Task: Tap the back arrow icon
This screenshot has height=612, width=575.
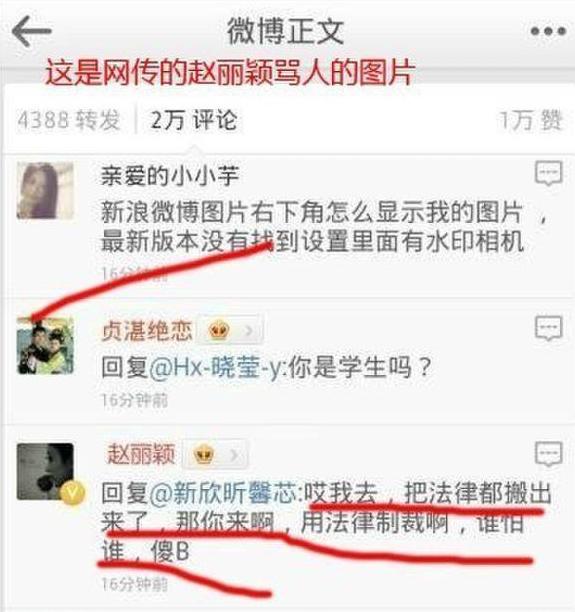Action: click(32, 32)
